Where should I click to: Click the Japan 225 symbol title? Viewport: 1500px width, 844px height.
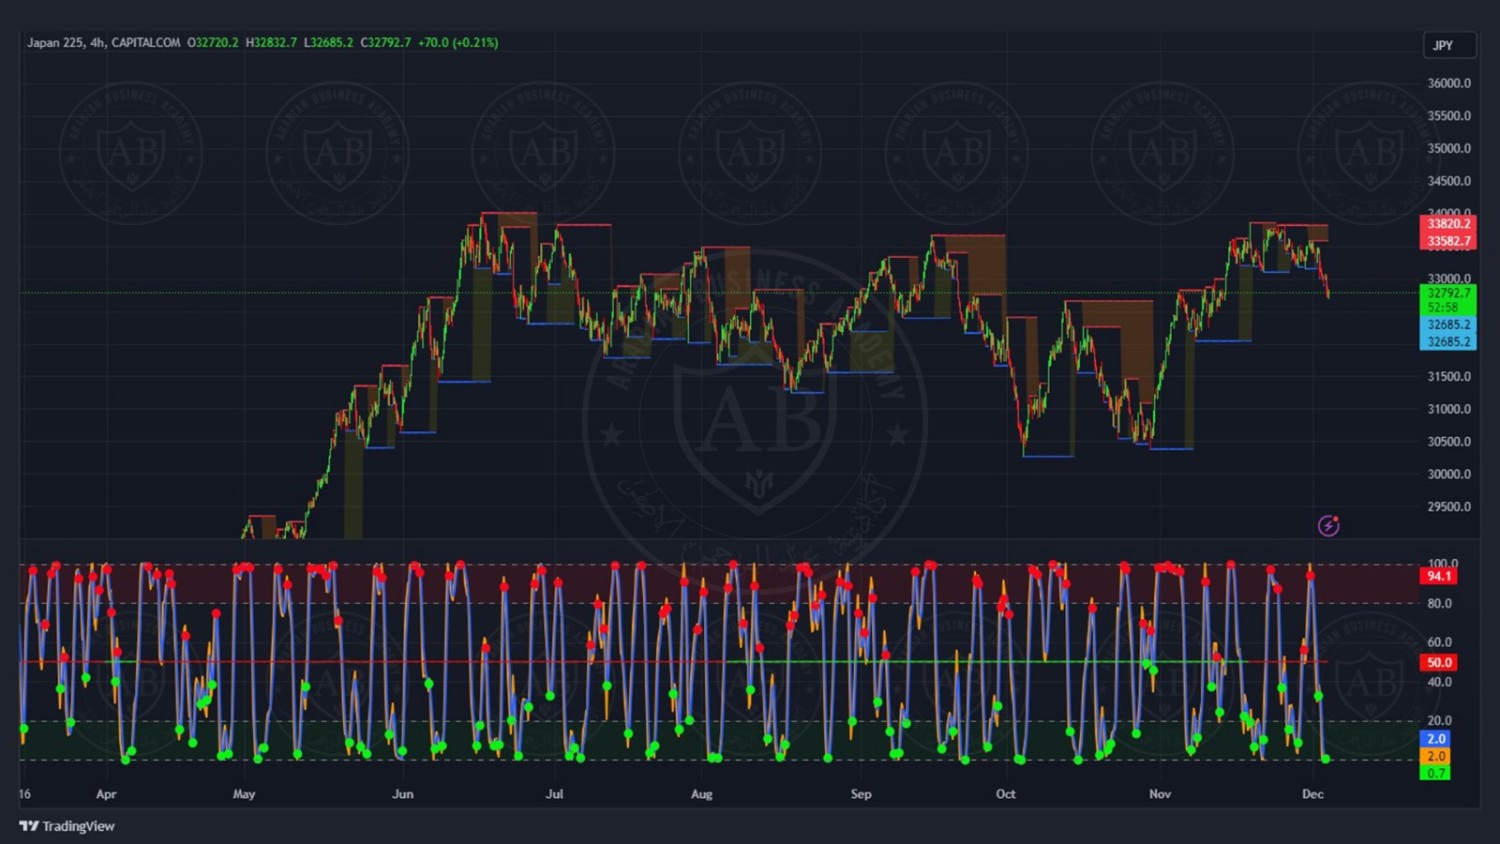[x=55, y=43]
